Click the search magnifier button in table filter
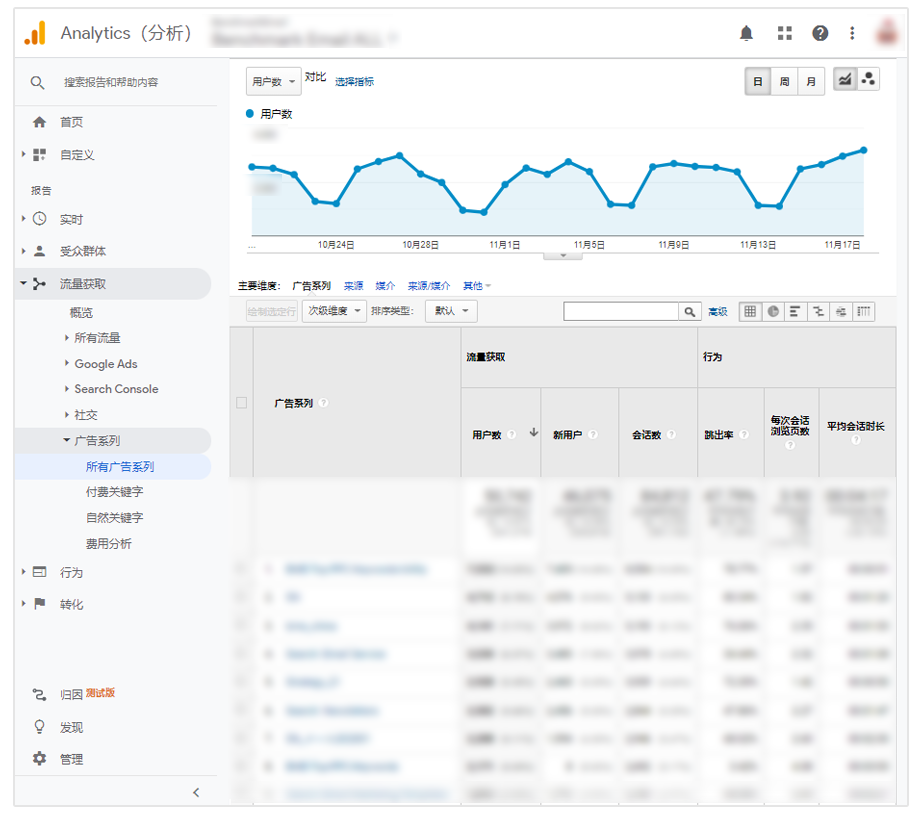The height and width of the screenshot is (814, 922). (690, 312)
